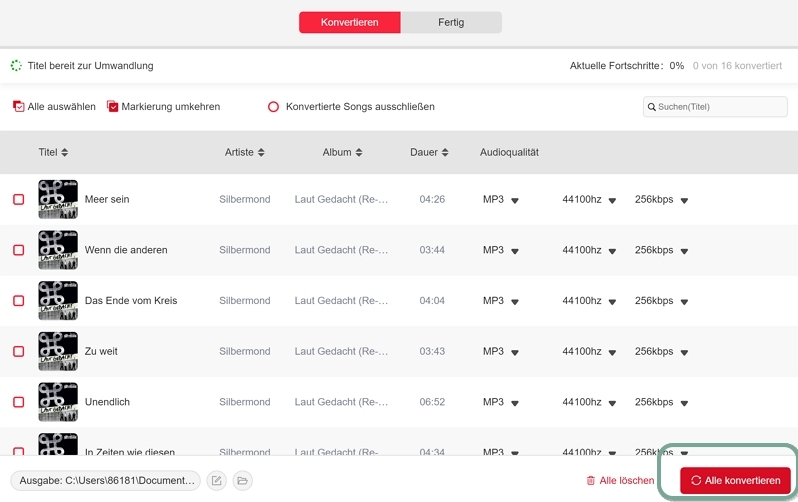Click the song title Unendlich

[x=107, y=402]
